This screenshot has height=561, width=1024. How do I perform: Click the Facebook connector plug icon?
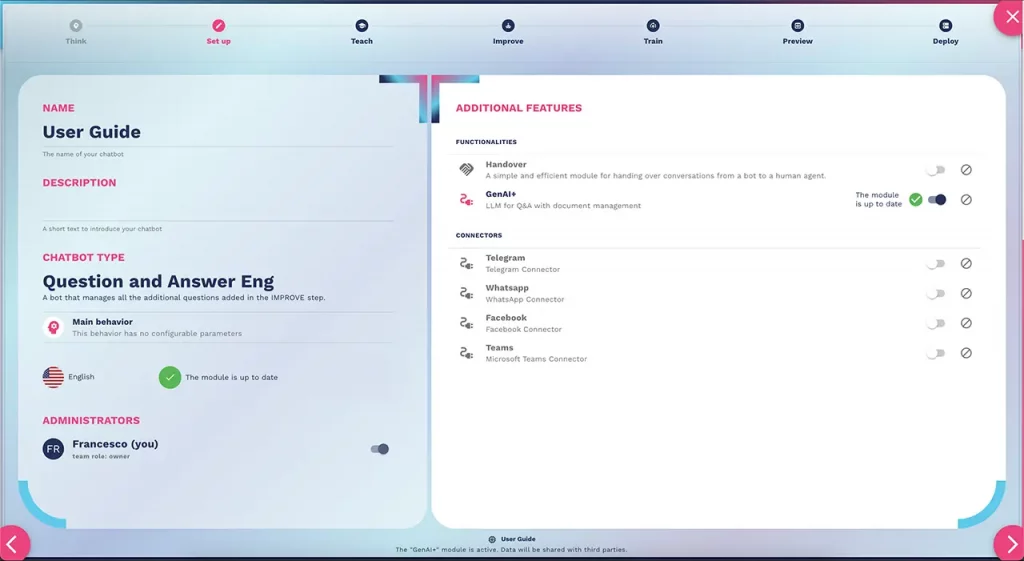pyautogui.click(x=466, y=323)
